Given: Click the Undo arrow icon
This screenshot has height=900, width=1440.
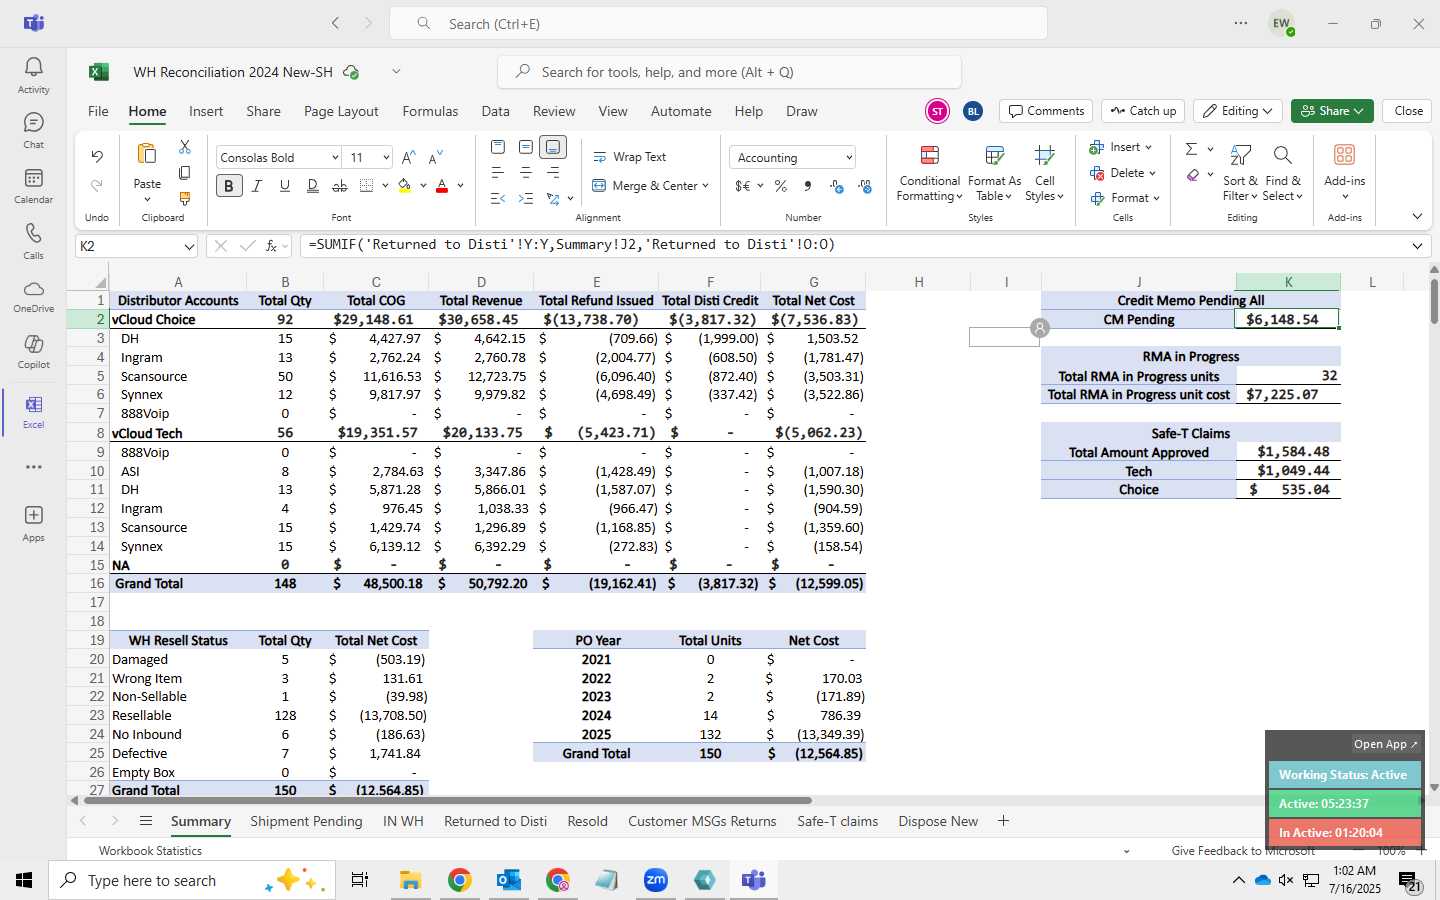Looking at the screenshot, I should [x=97, y=156].
